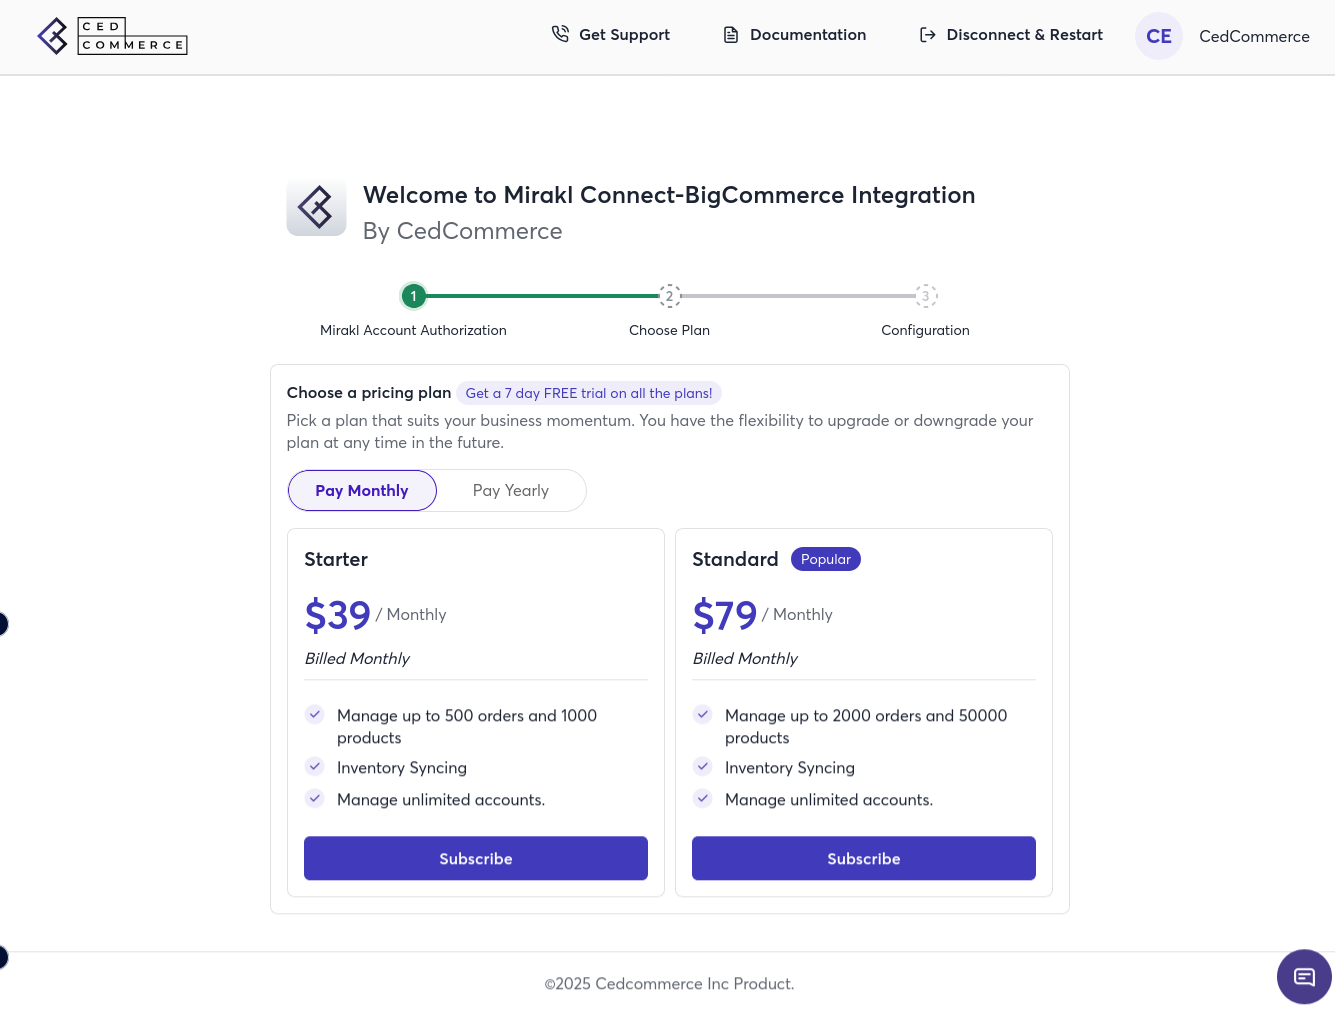Click the Disconnect & Restart text
This screenshot has width=1335, height=1010.
[1024, 35]
